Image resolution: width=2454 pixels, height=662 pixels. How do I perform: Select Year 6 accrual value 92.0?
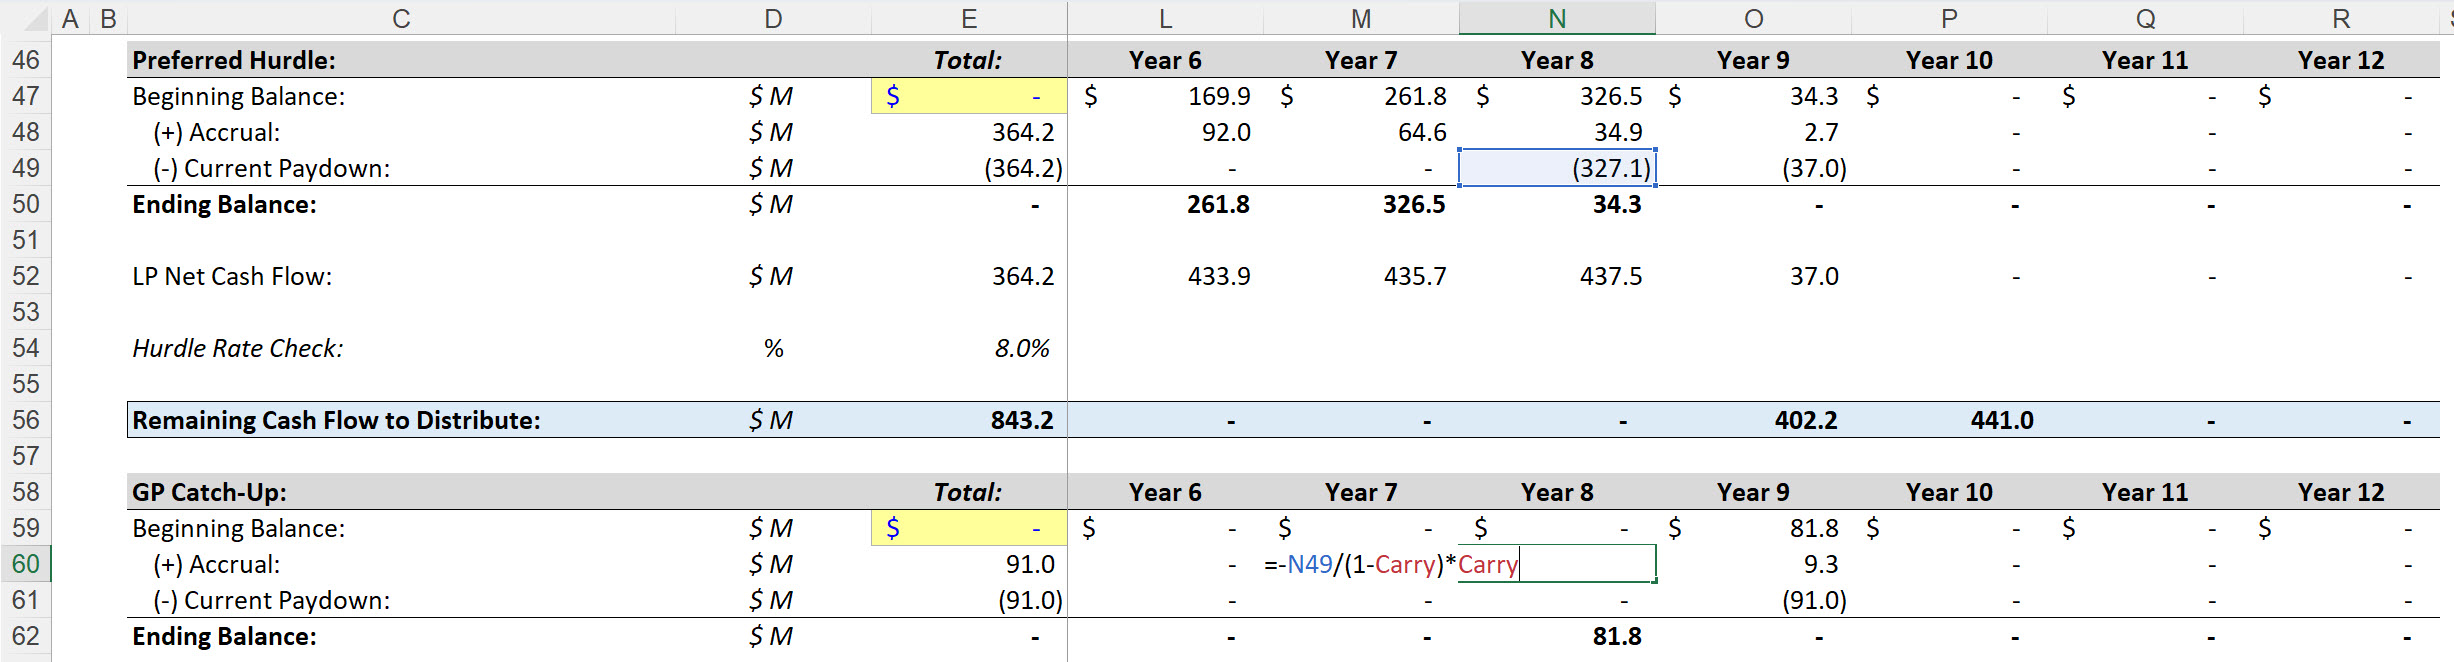[1226, 132]
